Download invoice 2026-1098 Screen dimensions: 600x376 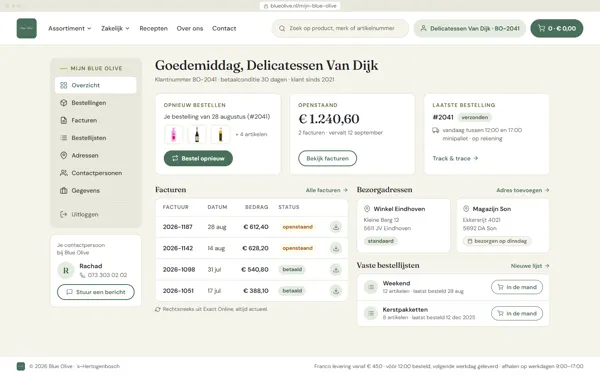point(336,270)
